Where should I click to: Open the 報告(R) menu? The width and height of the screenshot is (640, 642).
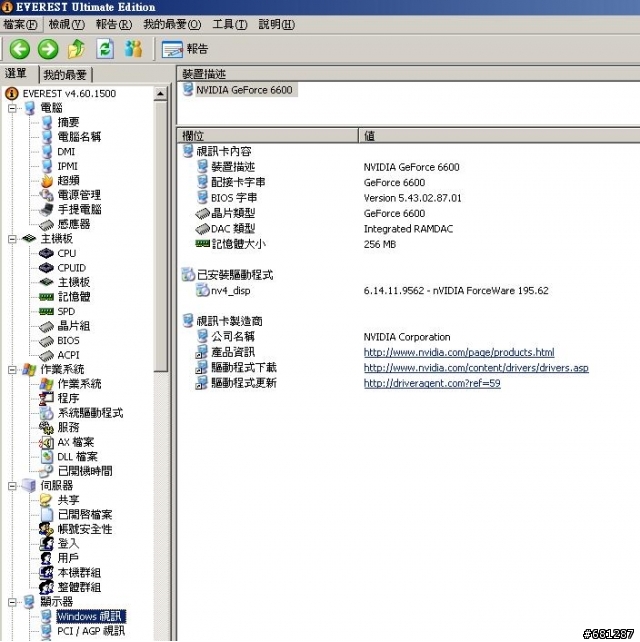(113, 25)
